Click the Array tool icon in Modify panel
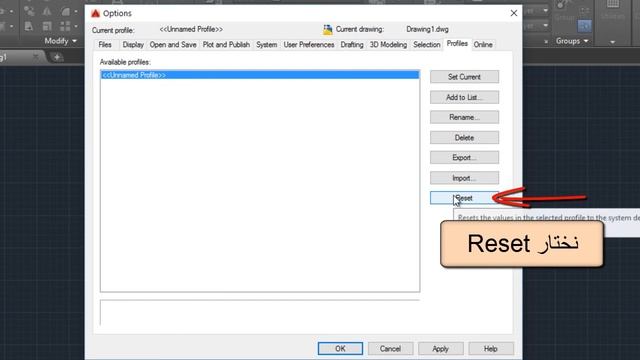Viewport: 640px width, 360px height. click(x=65, y=26)
